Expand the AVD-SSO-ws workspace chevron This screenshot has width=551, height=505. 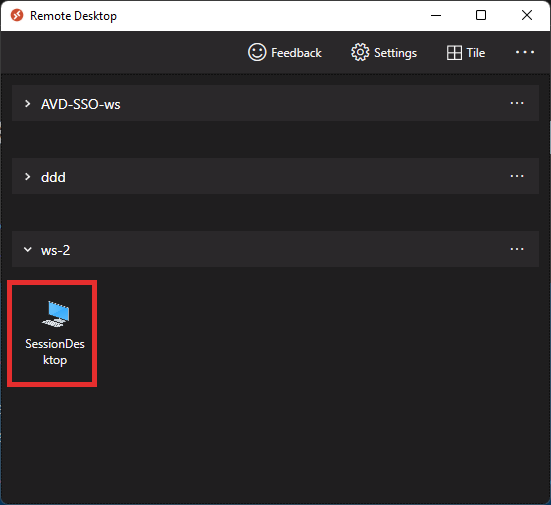click(27, 104)
